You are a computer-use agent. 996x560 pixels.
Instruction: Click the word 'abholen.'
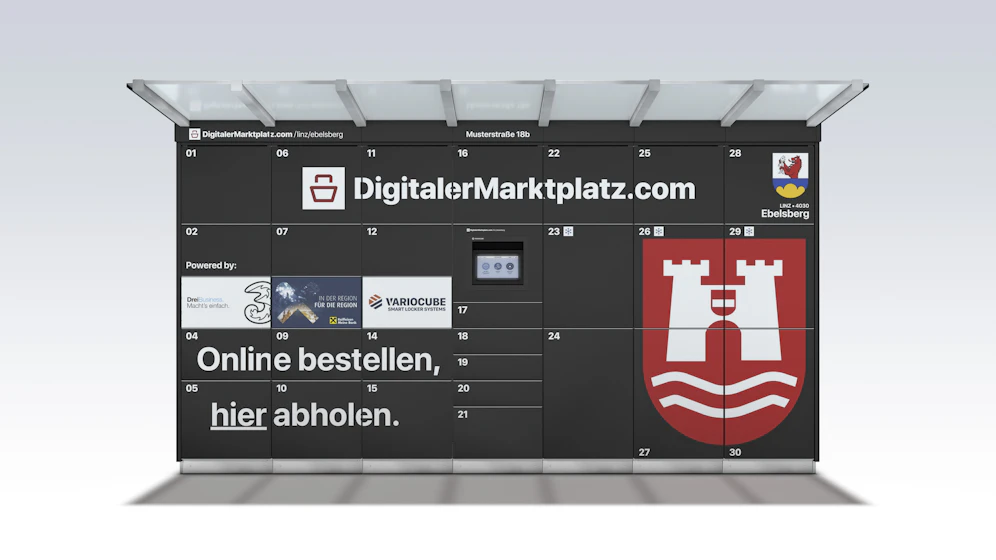(x=336, y=415)
